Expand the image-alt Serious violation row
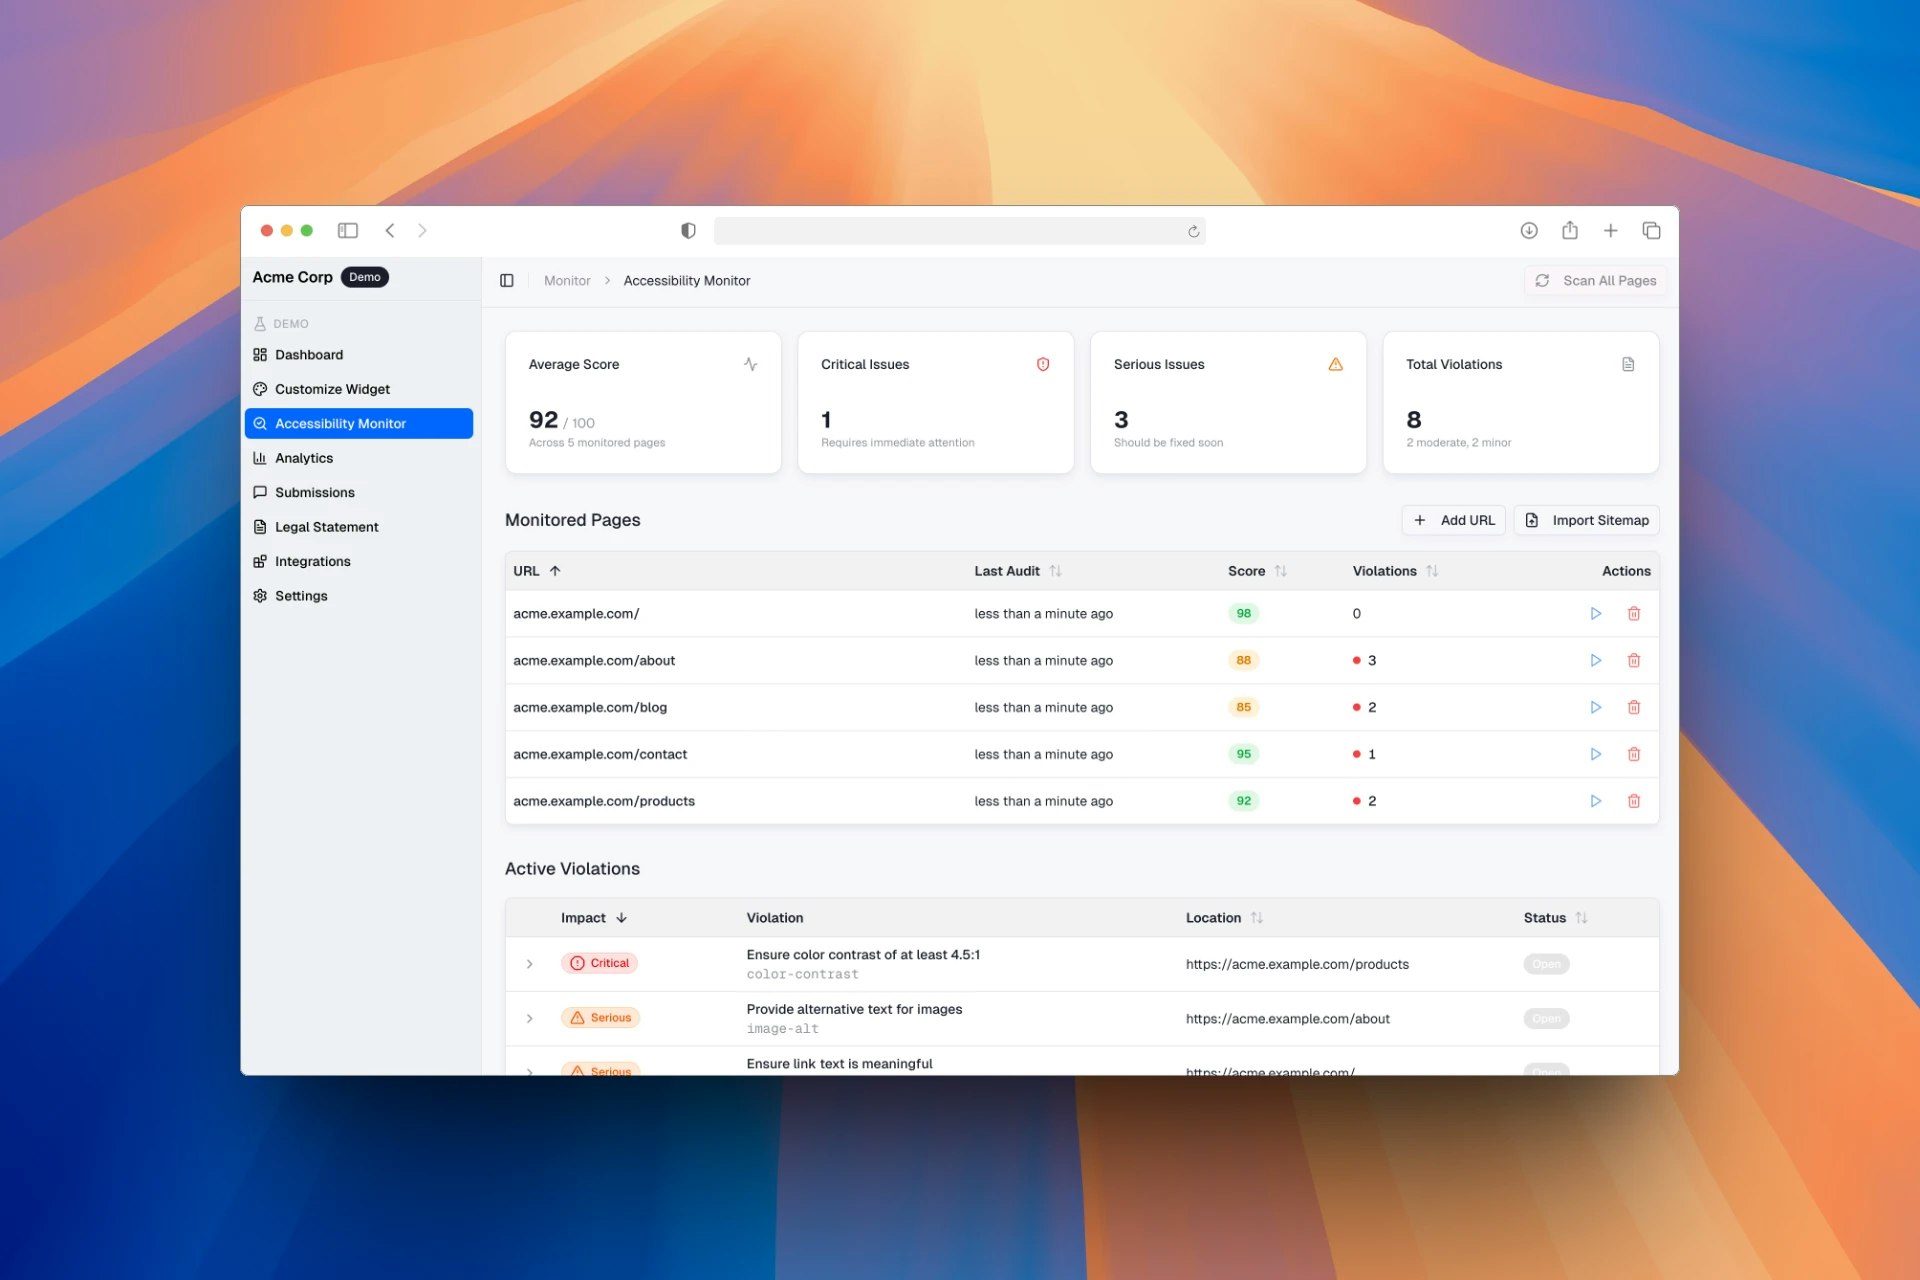Image resolution: width=1920 pixels, height=1280 pixels. click(529, 1018)
